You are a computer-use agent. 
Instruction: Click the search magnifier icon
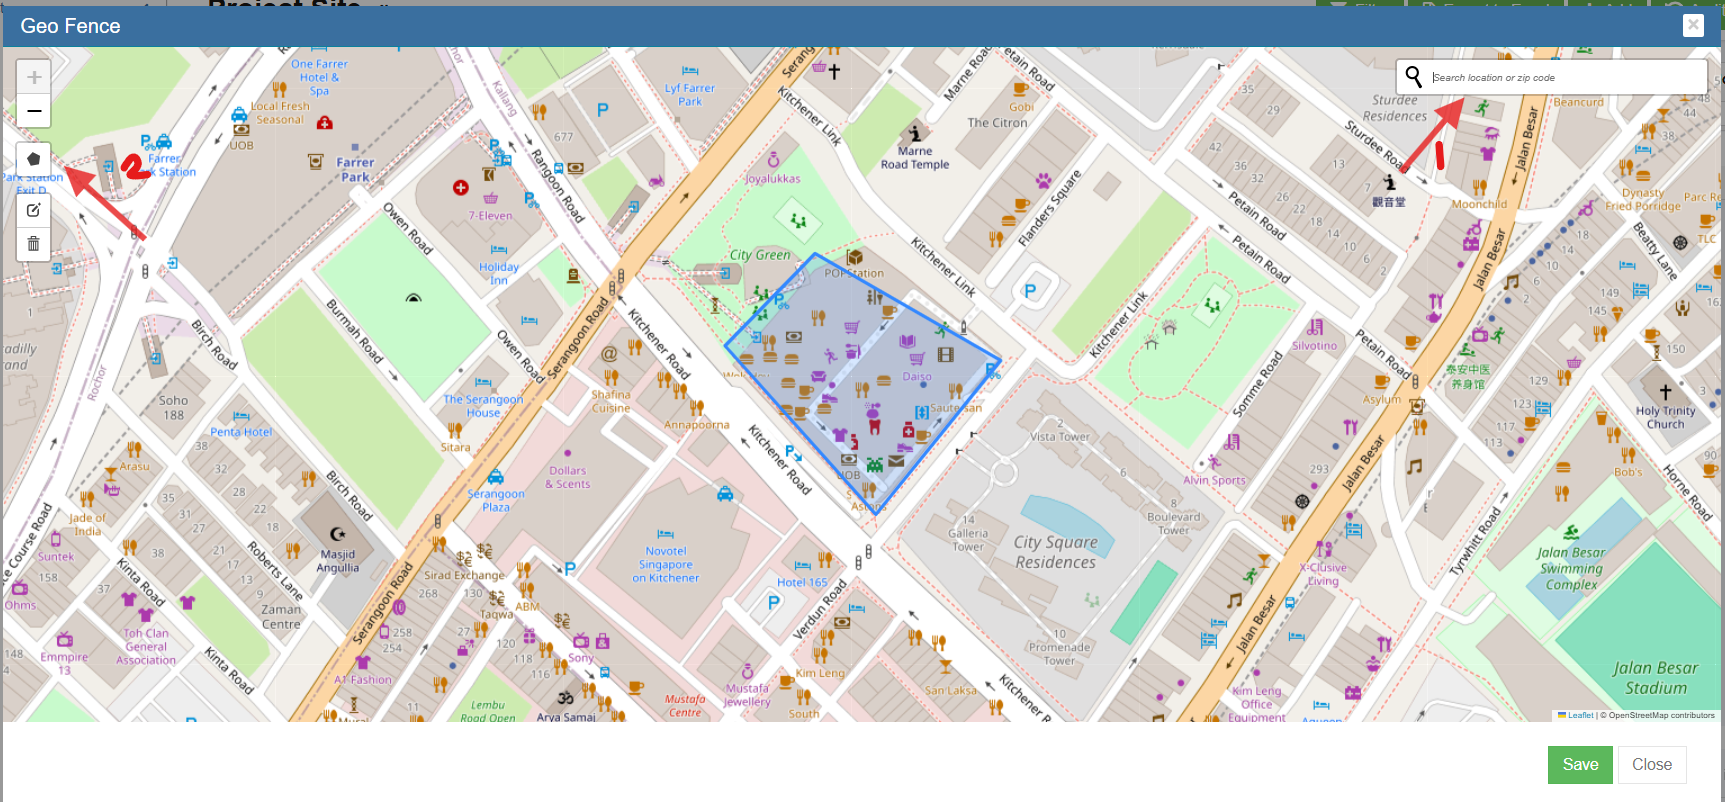(x=1413, y=77)
